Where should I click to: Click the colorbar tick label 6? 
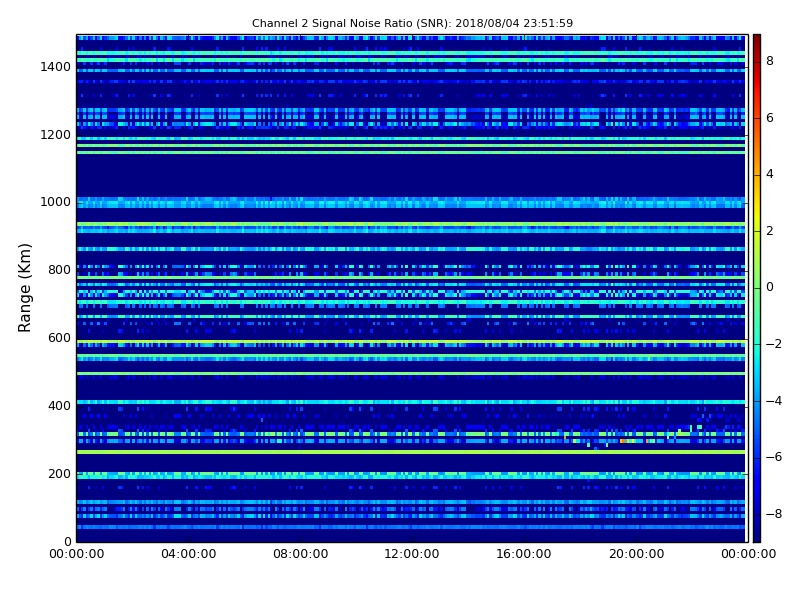click(770, 118)
